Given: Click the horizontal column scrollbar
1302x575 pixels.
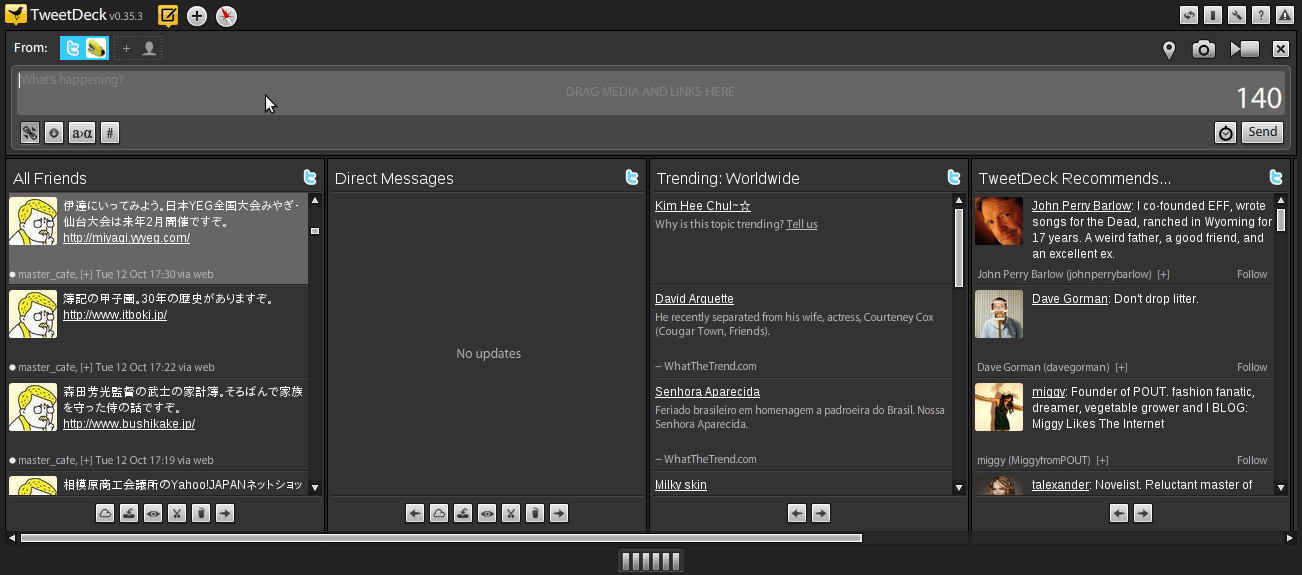Looking at the screenshot, I should pos(441,538).
